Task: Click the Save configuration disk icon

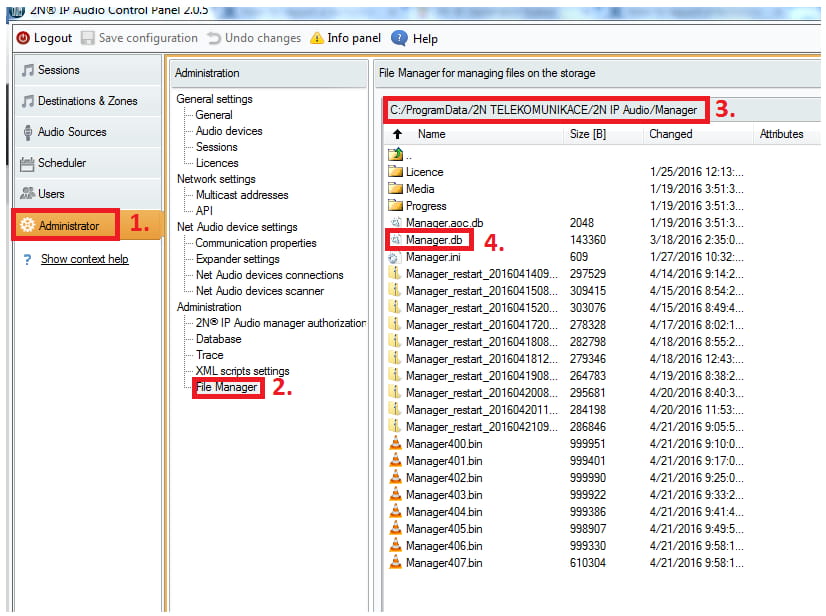Action: [x=87, y=38]
